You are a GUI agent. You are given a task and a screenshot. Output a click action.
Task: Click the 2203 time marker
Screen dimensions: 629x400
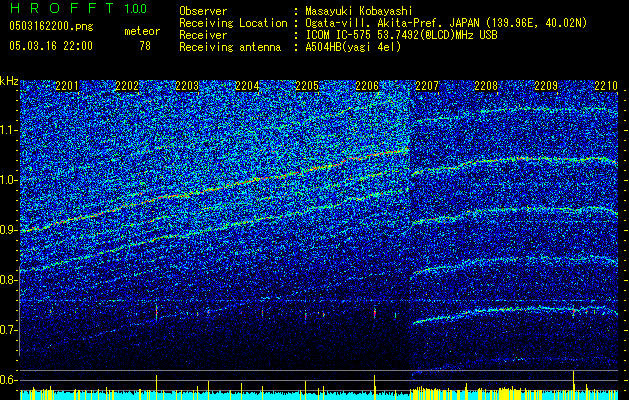coord(187,86)
